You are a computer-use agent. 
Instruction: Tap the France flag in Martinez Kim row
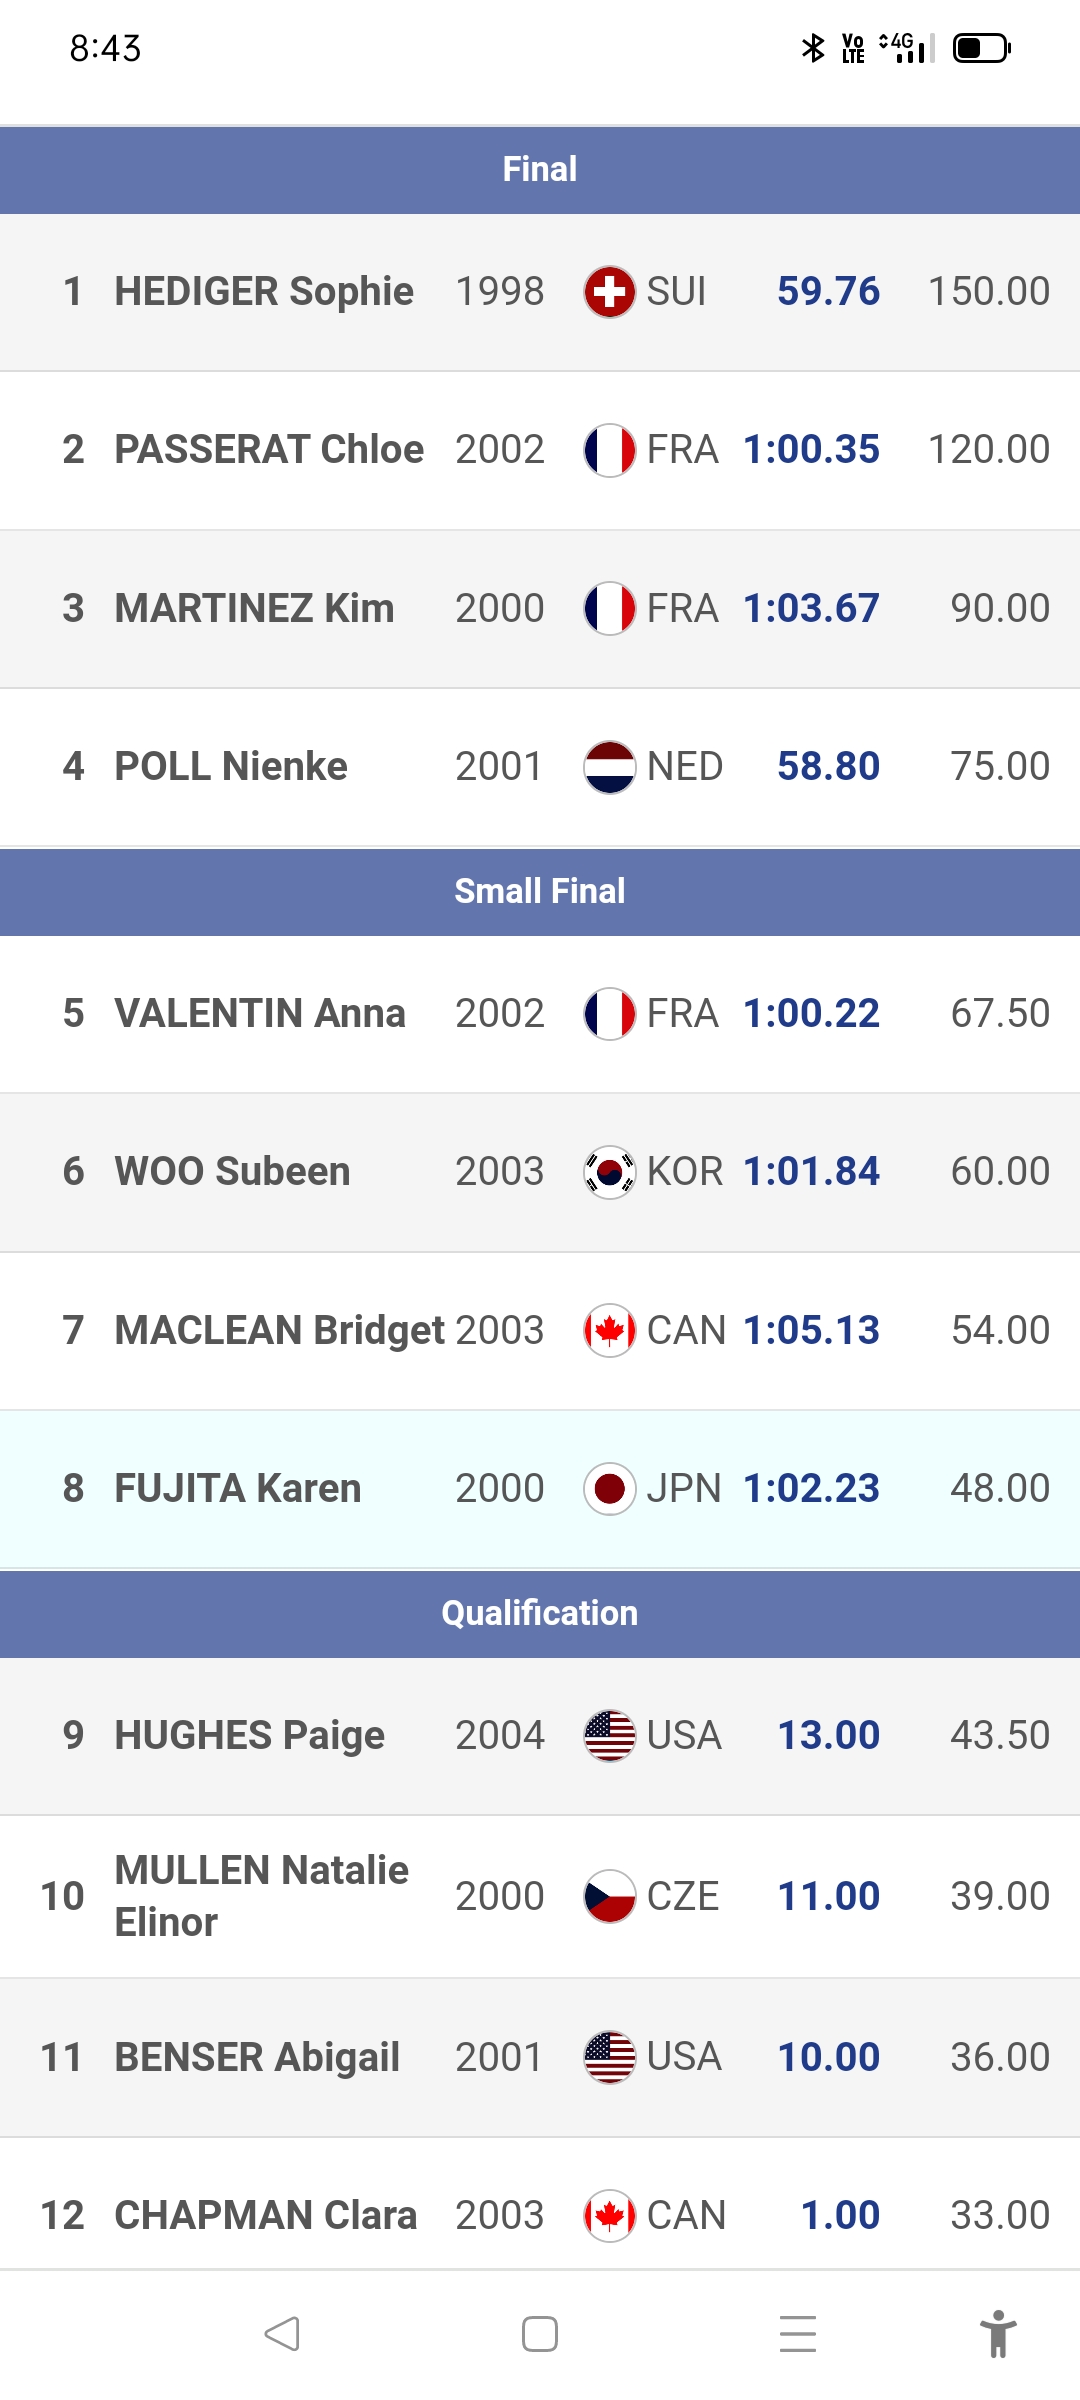tap(609, 608)
